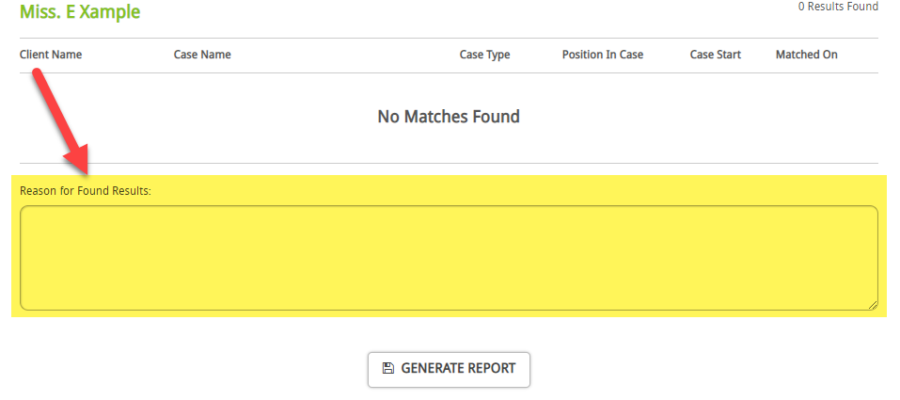Screen dimensions: 900x400
Task: Click the Generate Report button
Action: click(449, 368)
